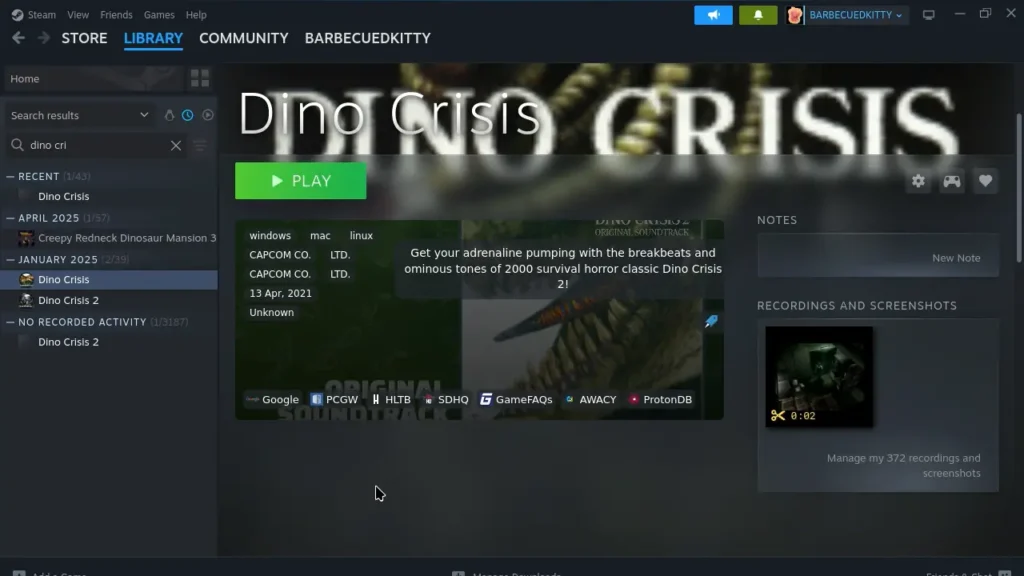Open the View menu
The height and width of the screenshot is (576, 1024).
click(x=77, y=14)
